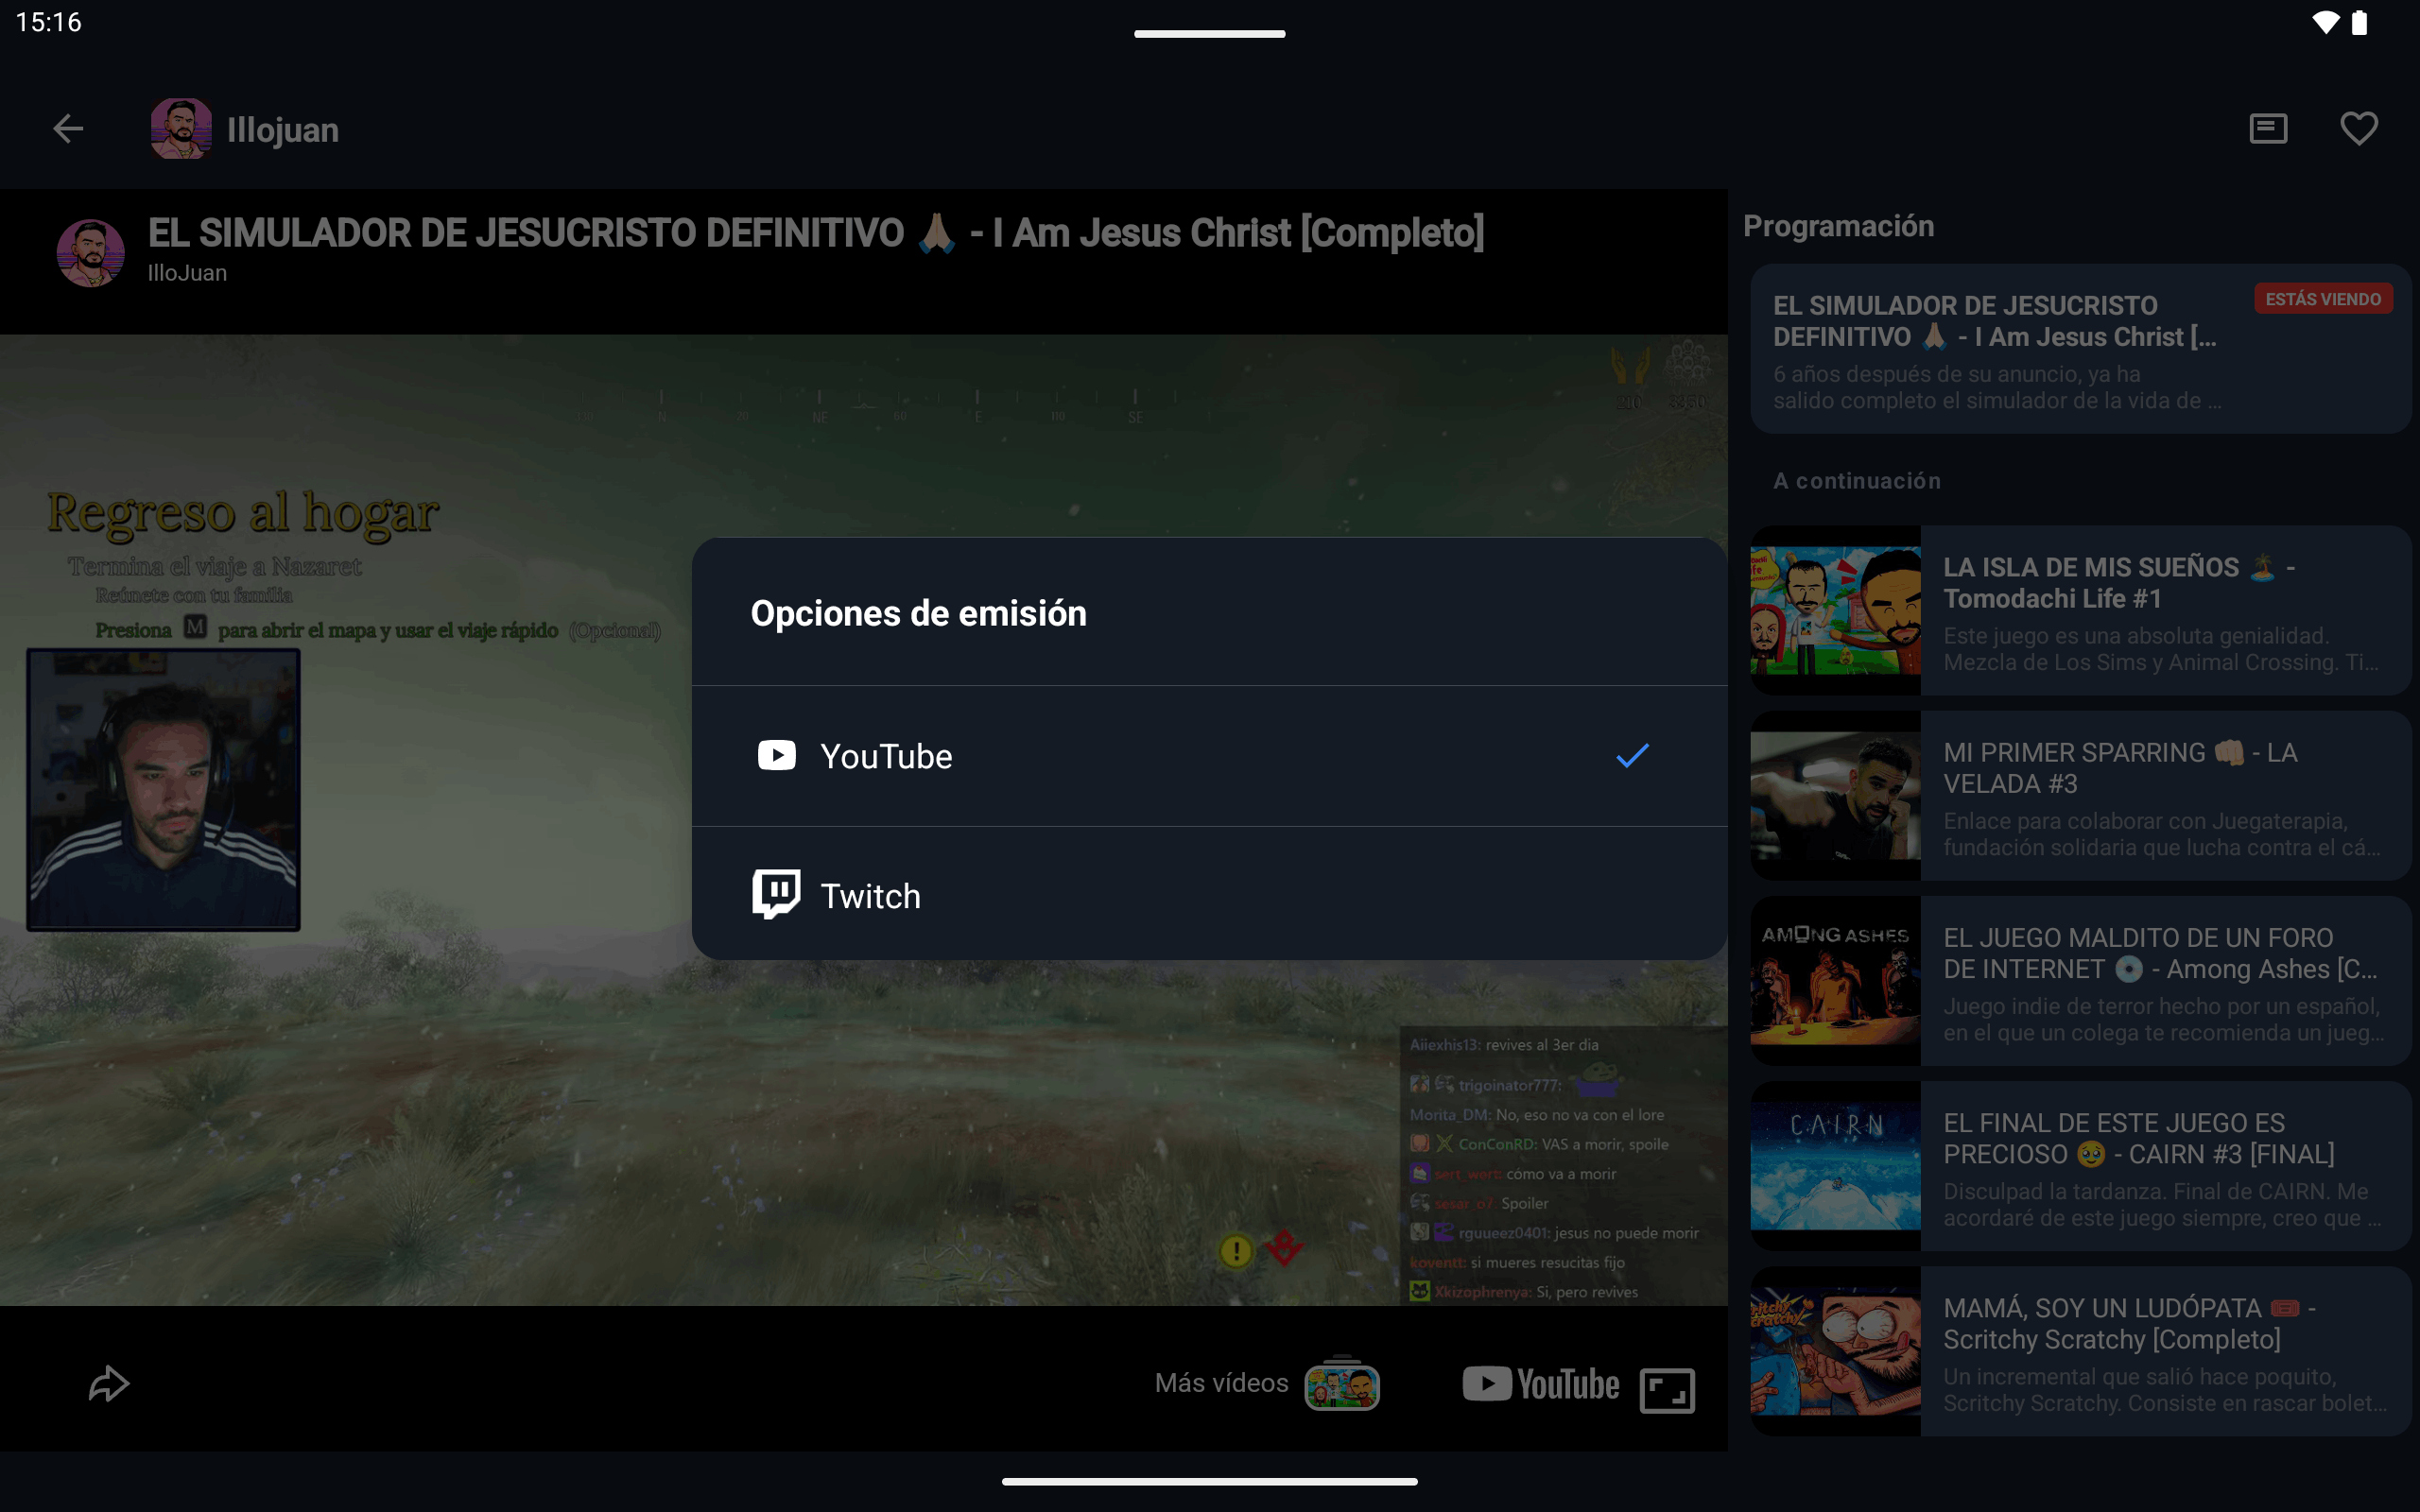This screenshot has width=2420, height=1512.
Task: Click the Among Ashes thumbnail
Action: tap(1835, 981)
